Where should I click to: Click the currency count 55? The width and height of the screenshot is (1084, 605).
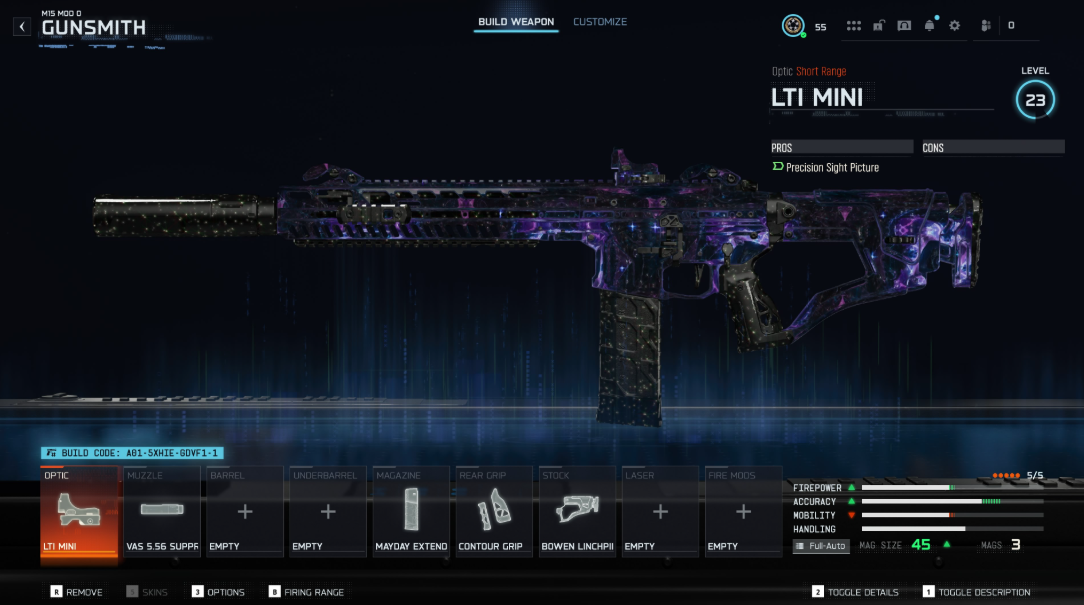coord(820,27)
